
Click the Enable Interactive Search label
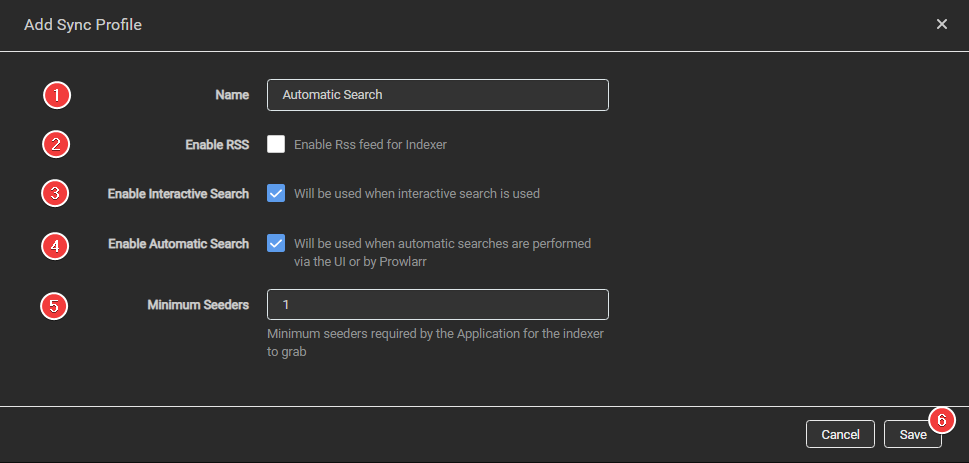point(178,193)
